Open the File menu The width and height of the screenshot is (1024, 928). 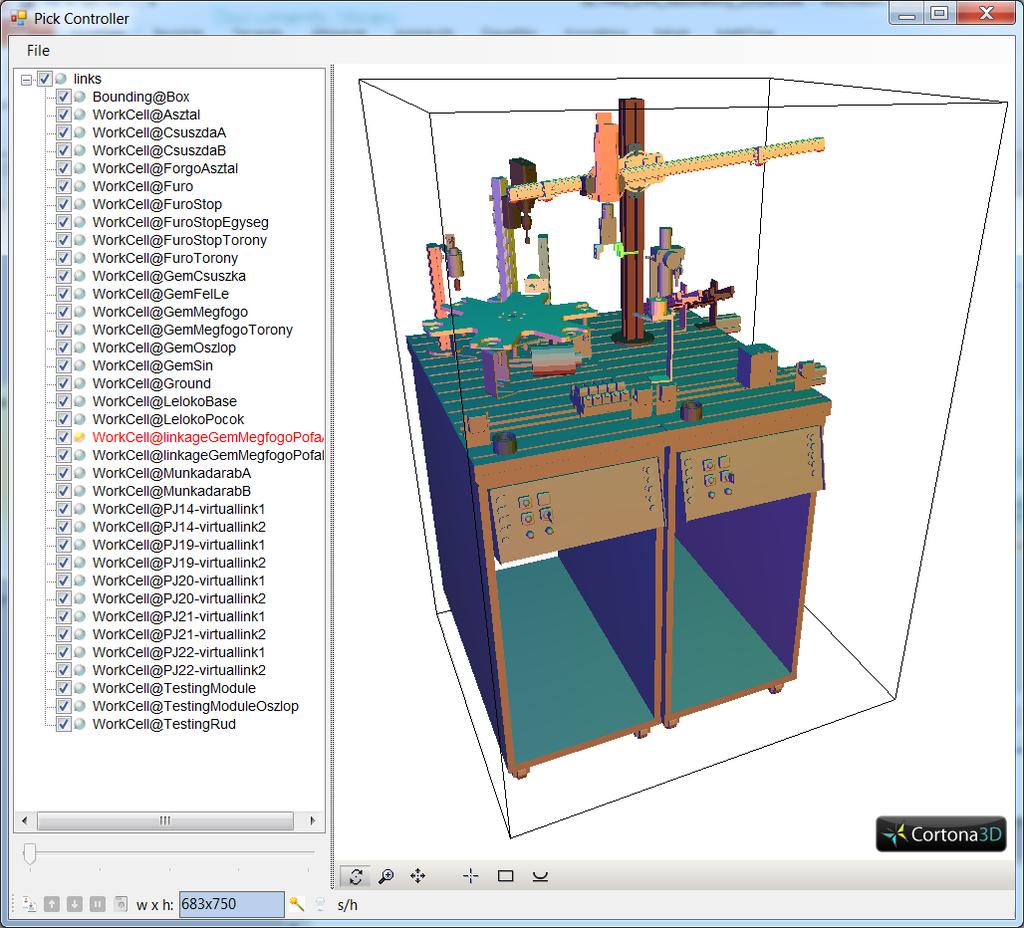point(38,50)
